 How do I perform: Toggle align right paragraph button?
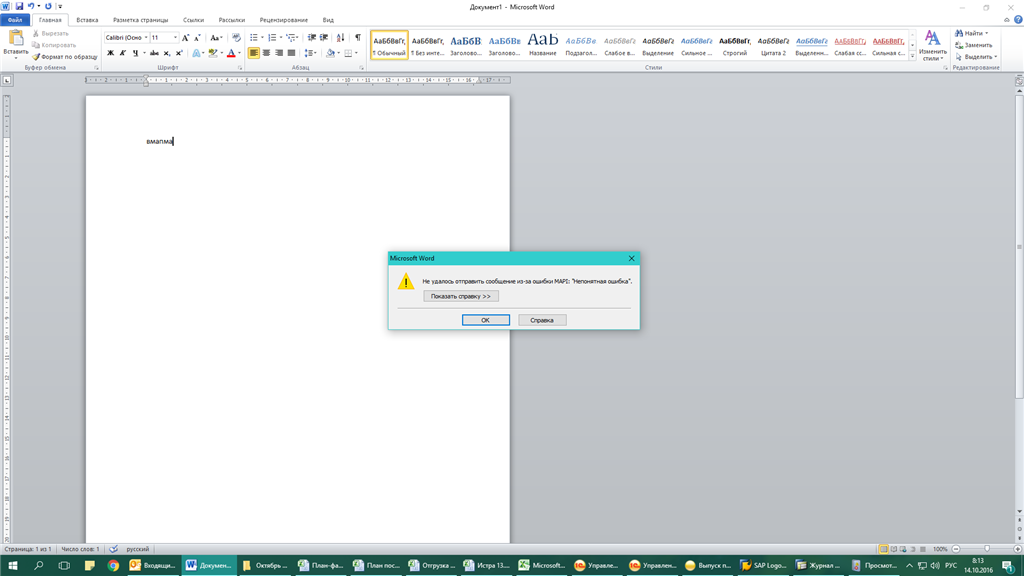(279, 53)
